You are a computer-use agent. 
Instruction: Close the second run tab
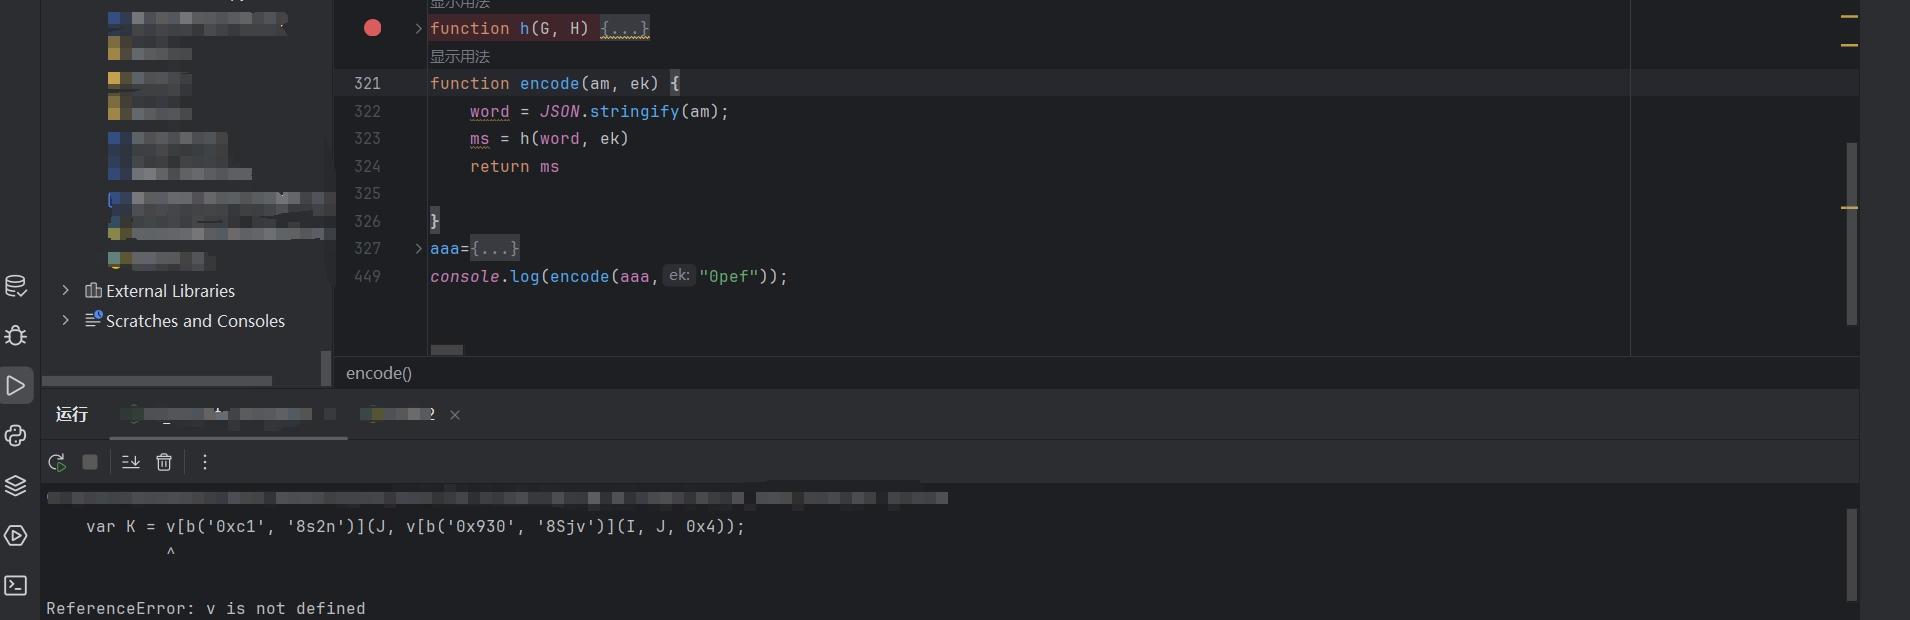[455, 415]
